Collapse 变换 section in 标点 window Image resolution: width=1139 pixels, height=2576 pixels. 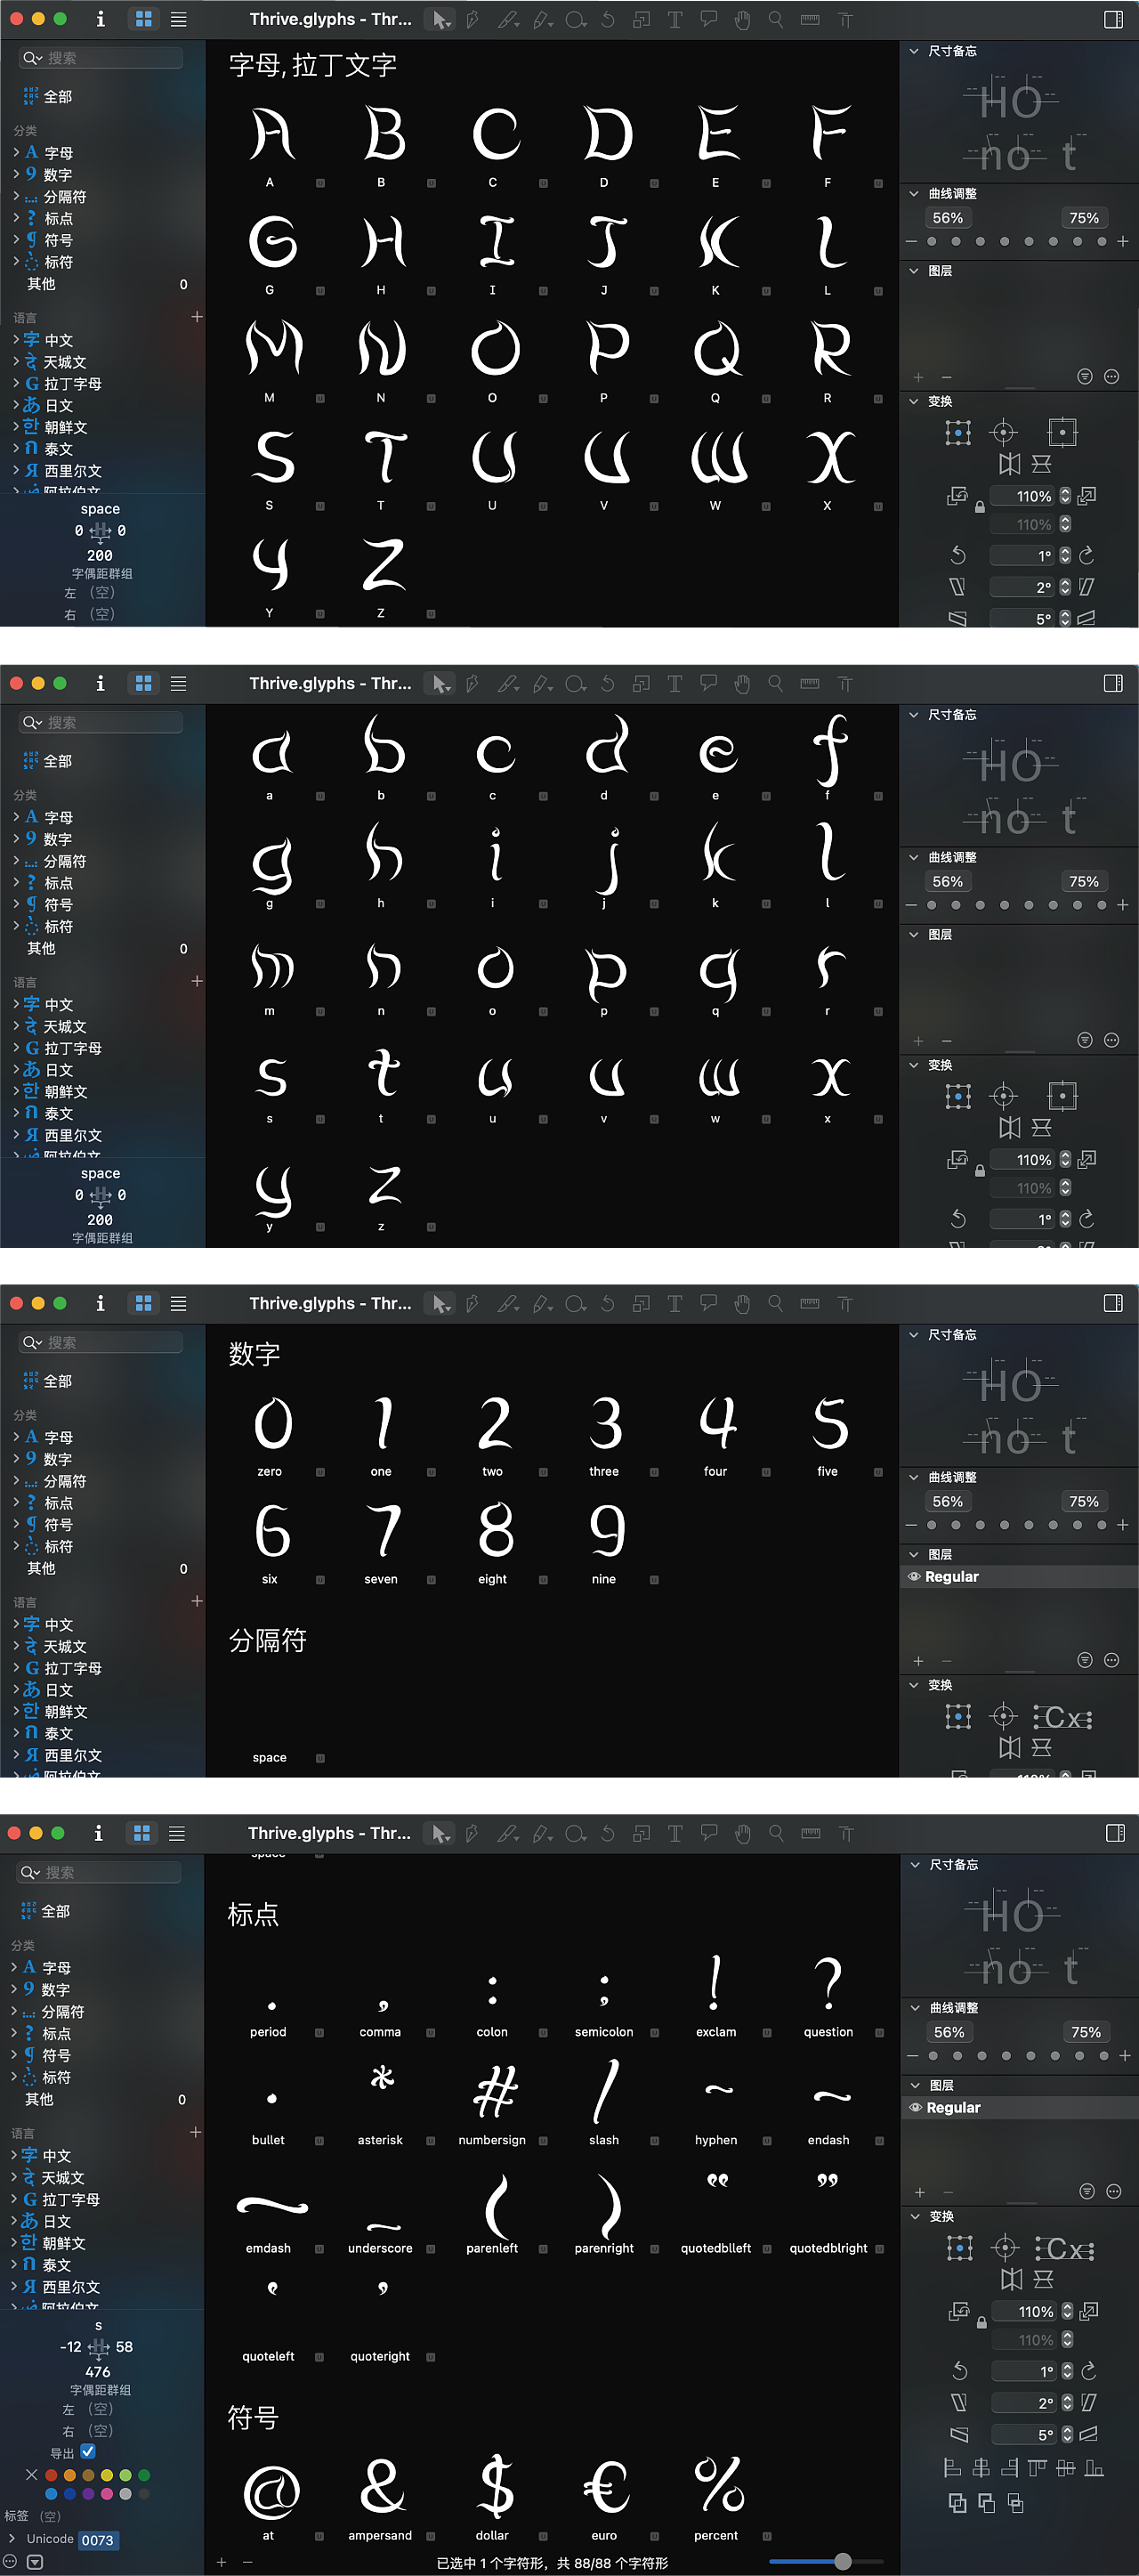pos(915,2216)
